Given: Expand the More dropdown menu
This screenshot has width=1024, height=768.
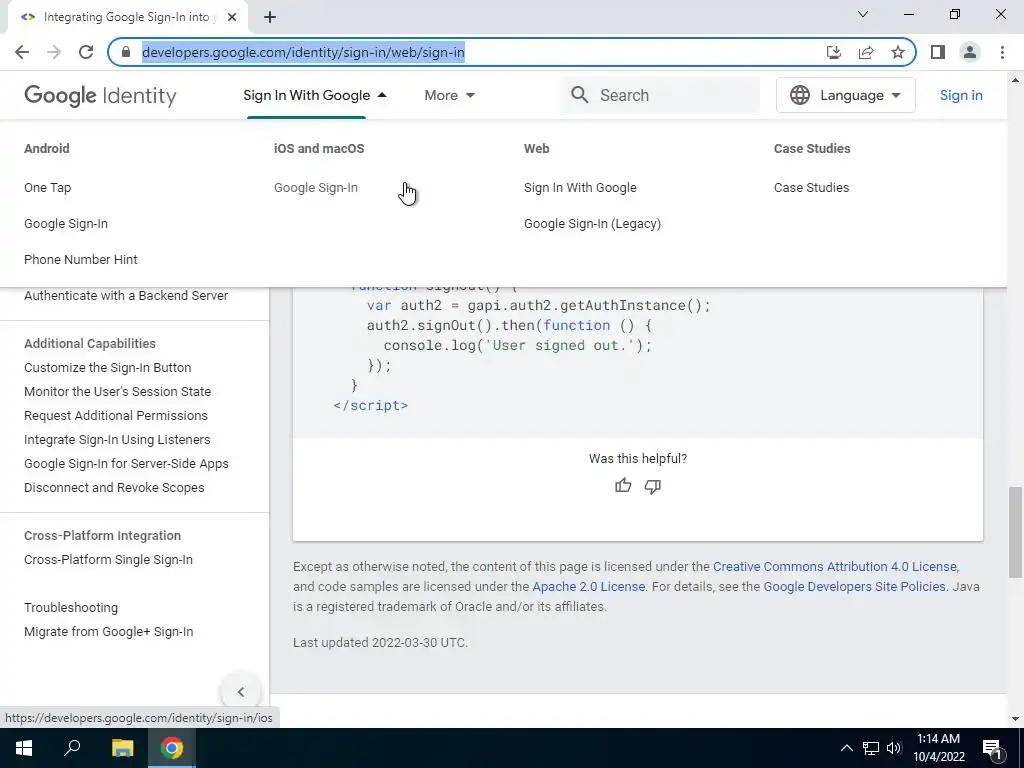Looking at the screenshot, I should click(x=449, y=95).
